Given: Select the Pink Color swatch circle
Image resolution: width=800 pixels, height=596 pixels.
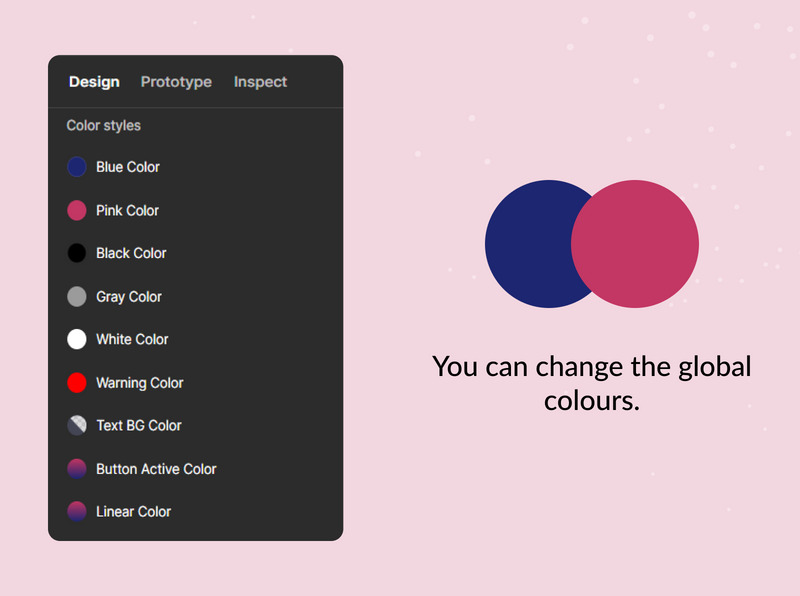Looking at the screenshot, I should pos(77,210).
